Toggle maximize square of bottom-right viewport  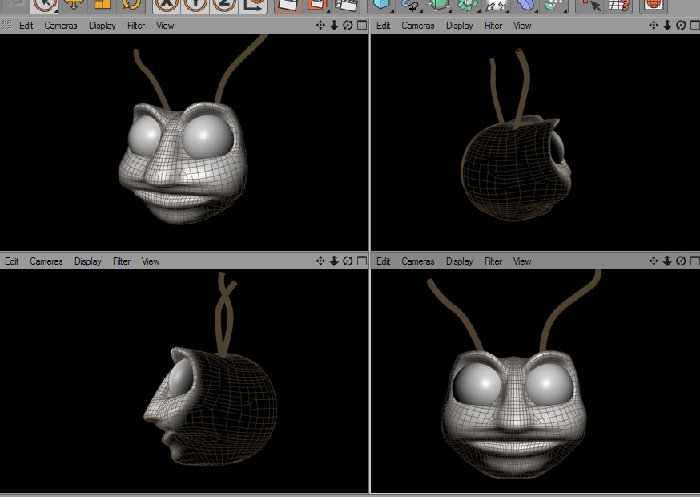[x=695, y=261]
